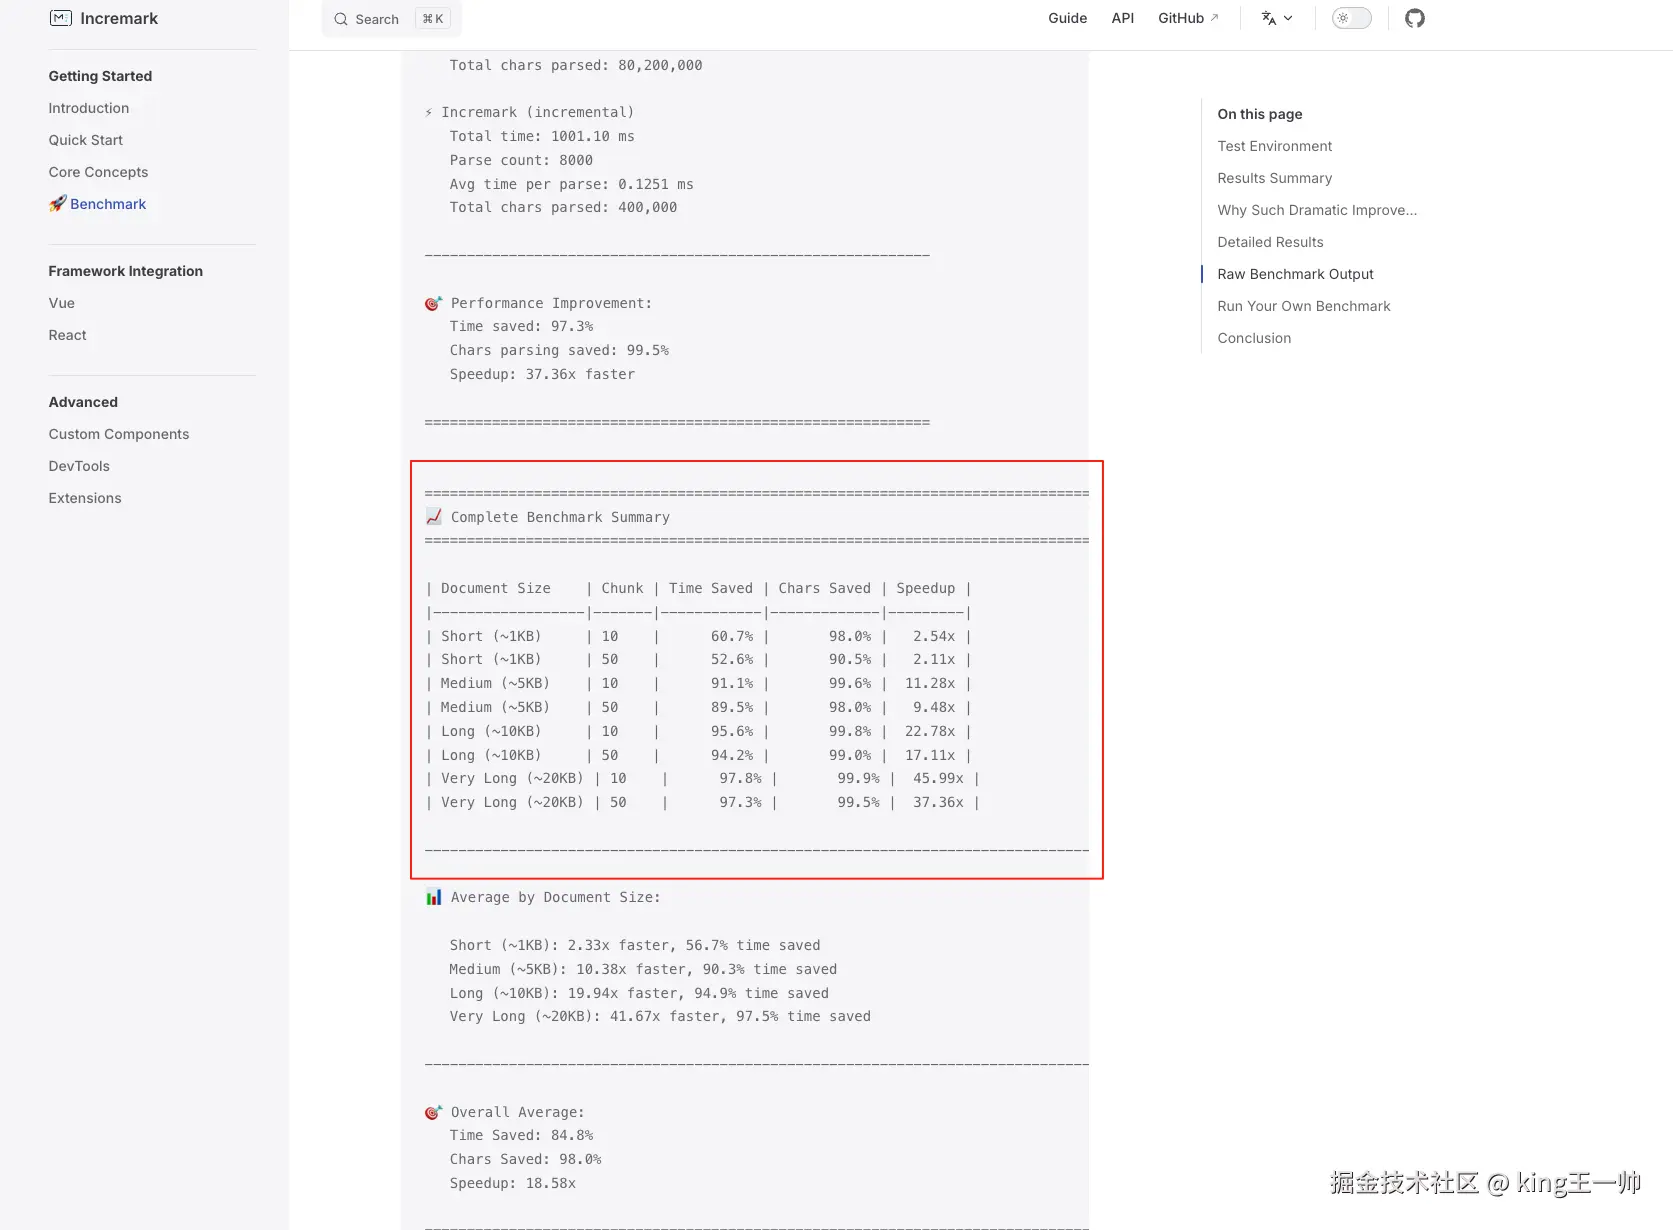Viewport: 1673px width, 1230px height.
Task: Jump to Results Summary section
Action: [1274, 178]
